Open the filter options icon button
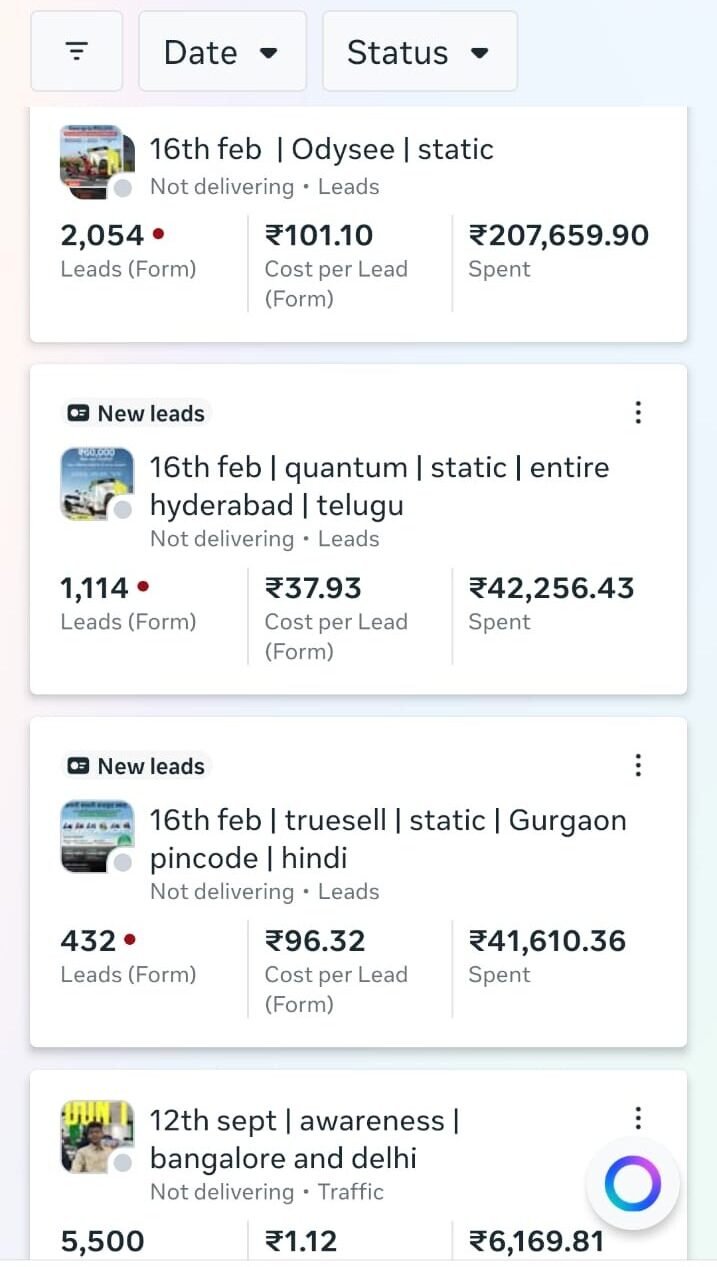The image size is (717, 1267). (x=77, y=51)
